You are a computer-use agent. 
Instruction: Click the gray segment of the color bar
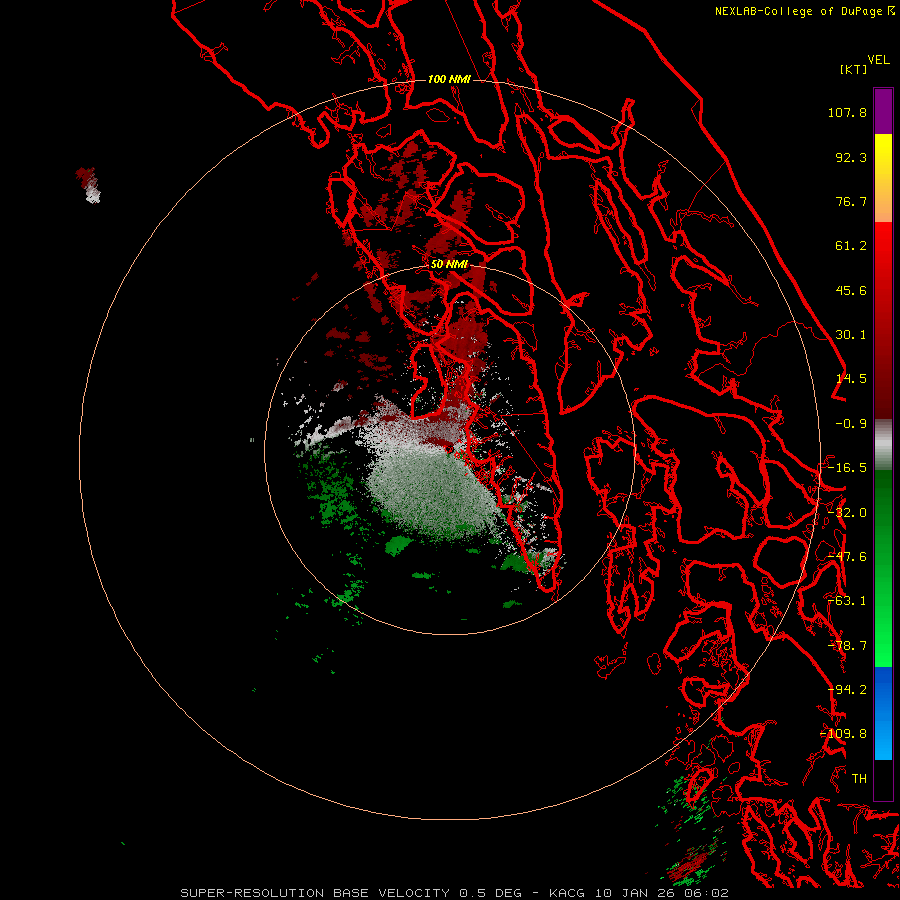[x=883, y=445]
